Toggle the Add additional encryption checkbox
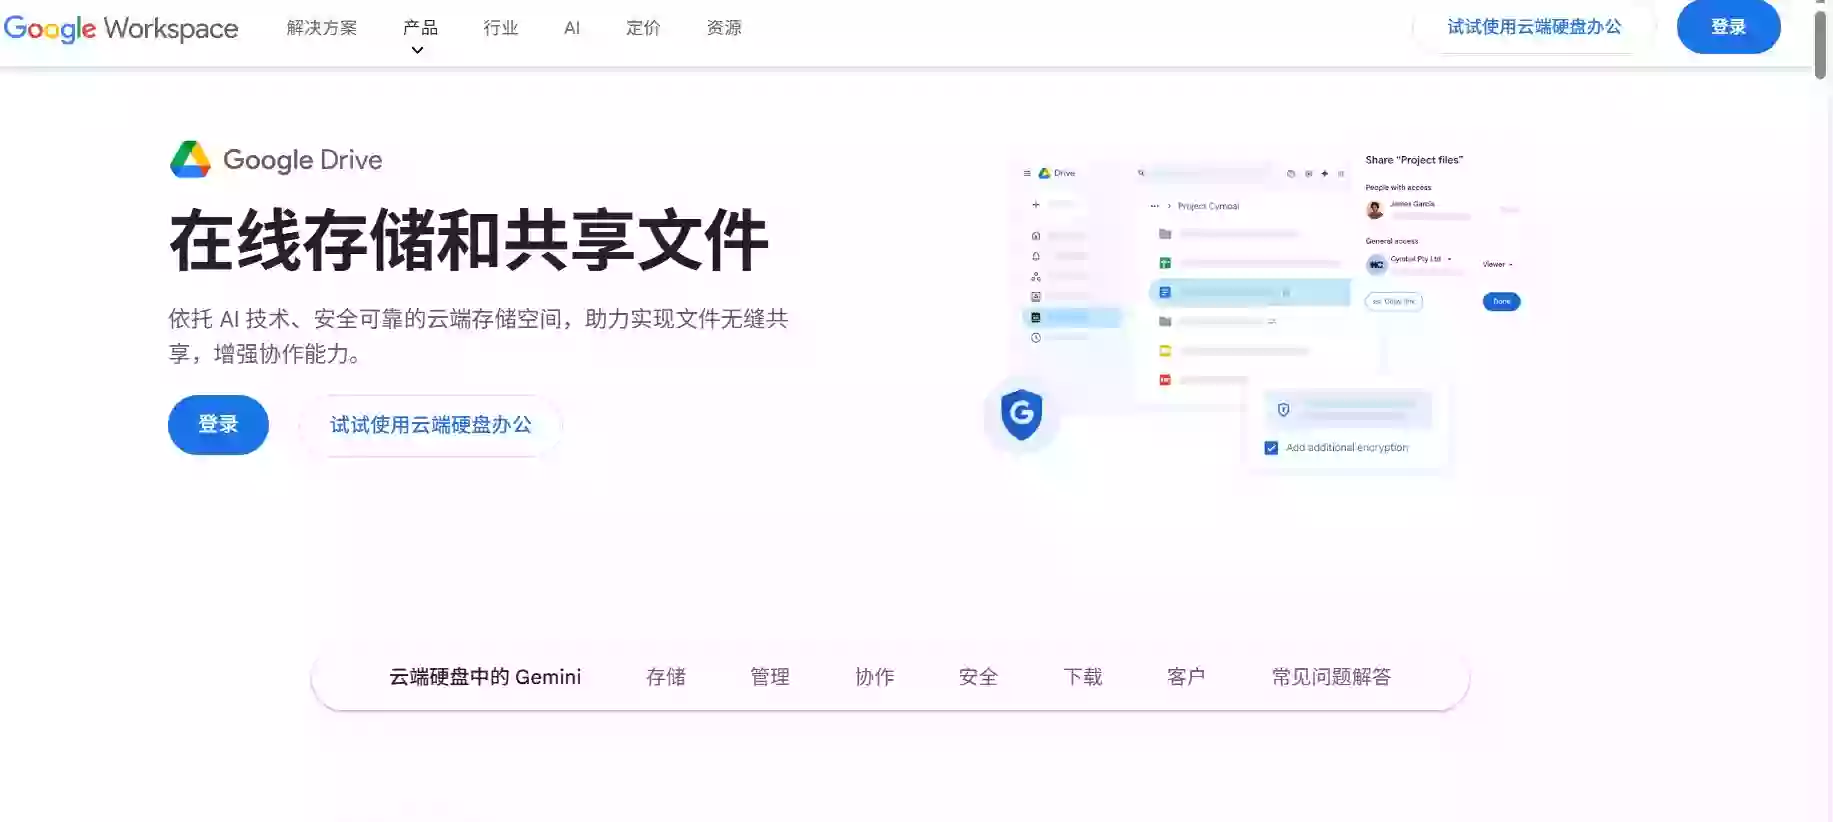 [1271, 448]
